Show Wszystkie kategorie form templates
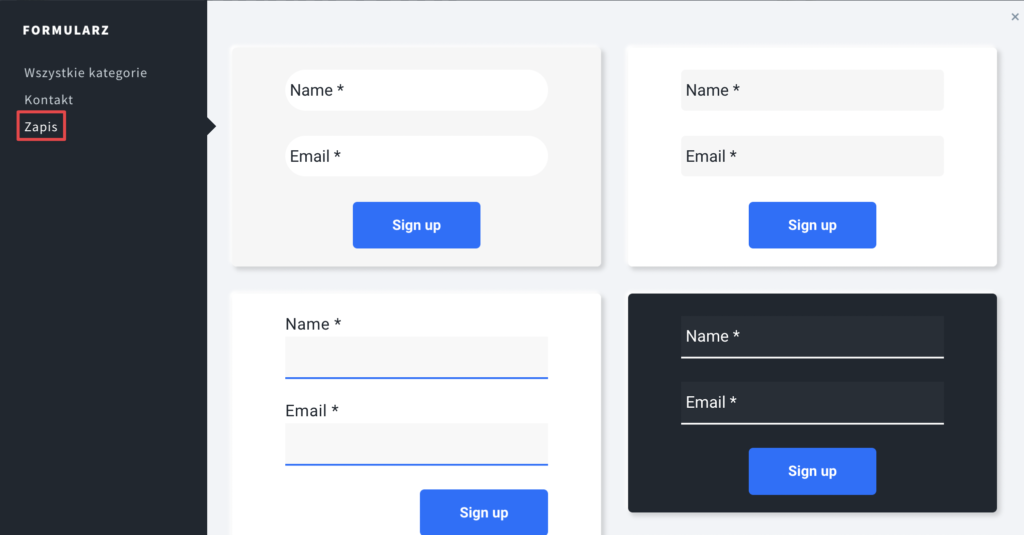Screen dimensions: 1024x535 point(86,73)
